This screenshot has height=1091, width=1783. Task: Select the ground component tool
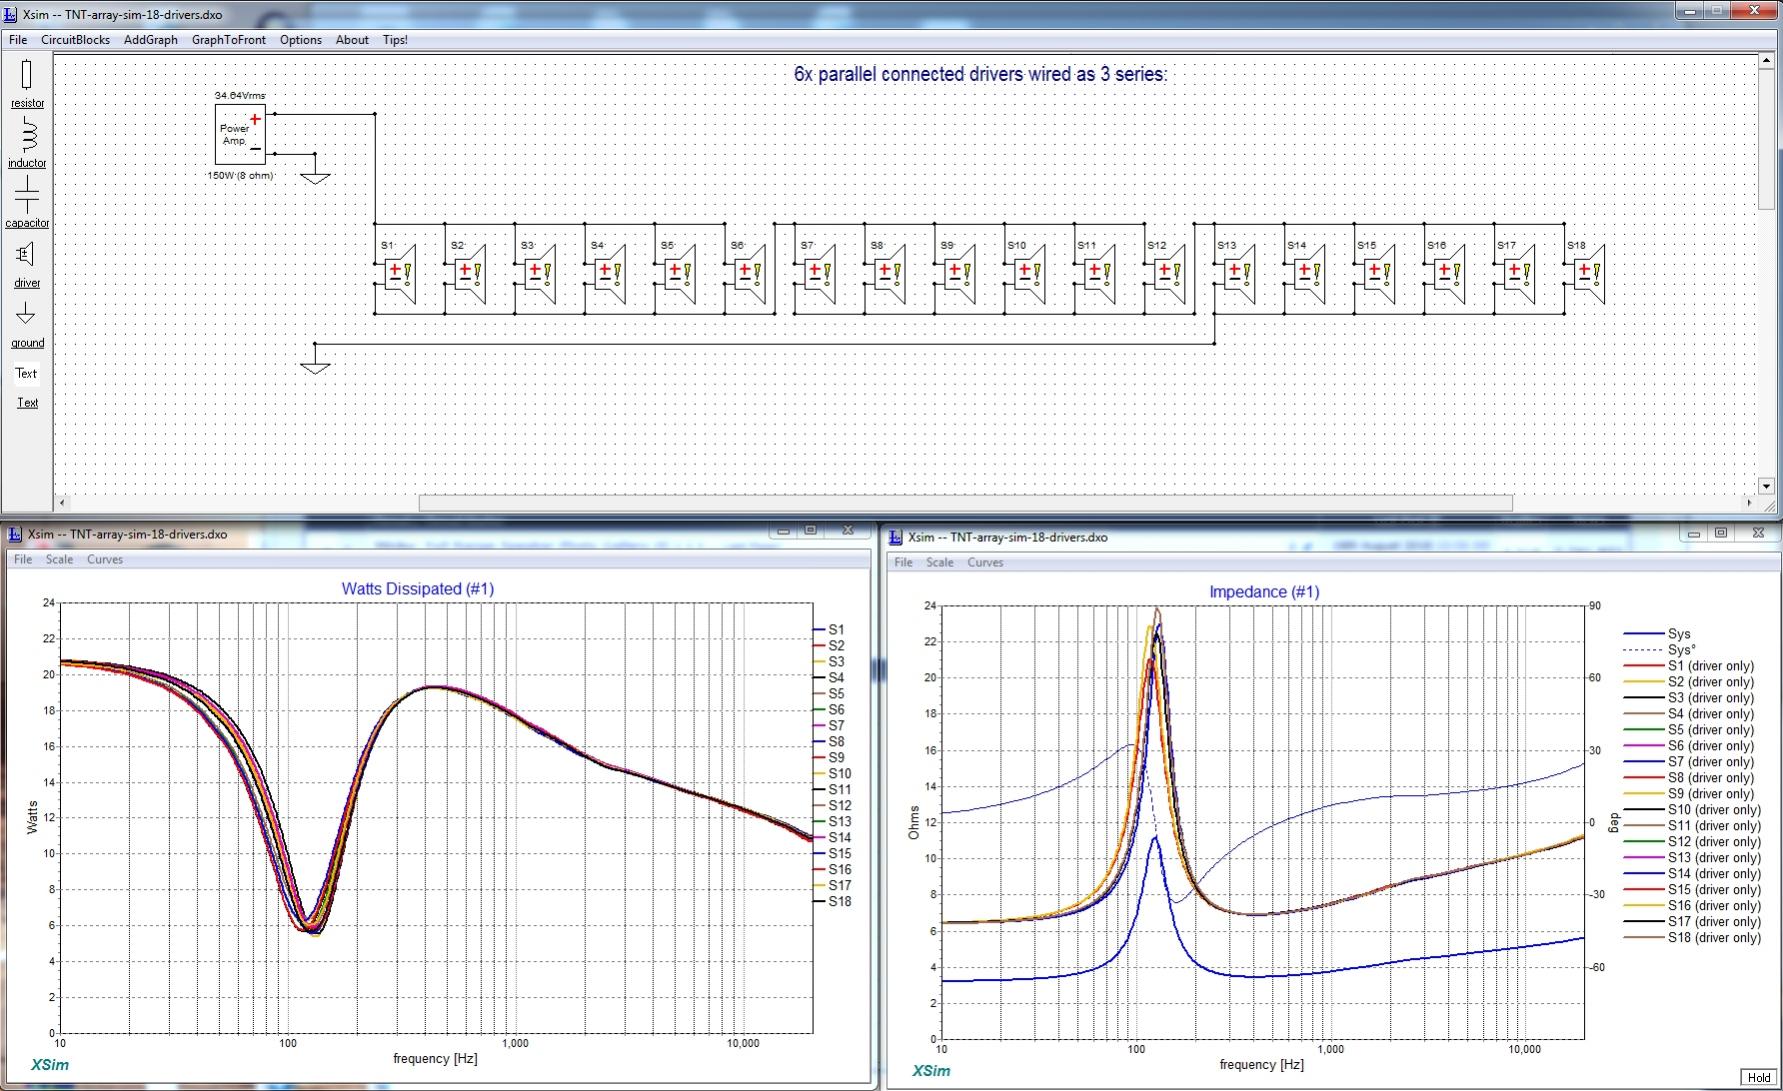click(x=27, y=324)
